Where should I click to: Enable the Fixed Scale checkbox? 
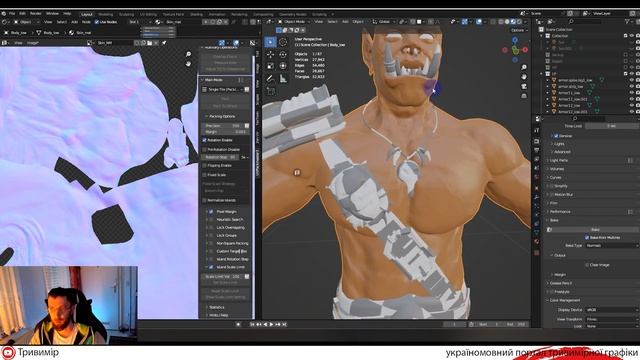(x=204, y=175)
